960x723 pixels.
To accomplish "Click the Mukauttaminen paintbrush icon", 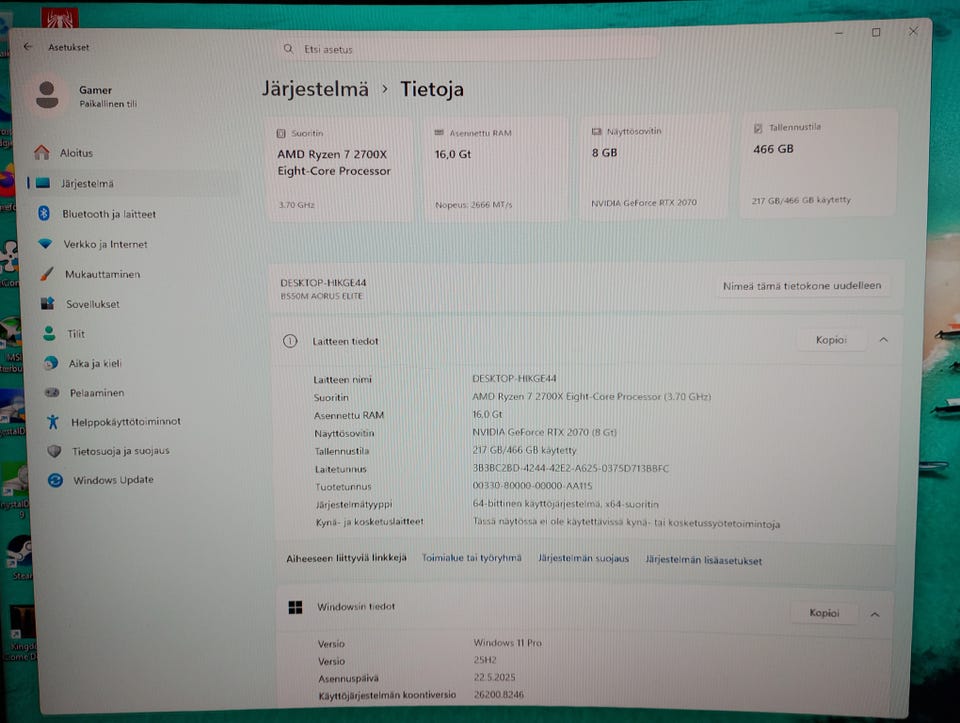I will tap(47, 274).
